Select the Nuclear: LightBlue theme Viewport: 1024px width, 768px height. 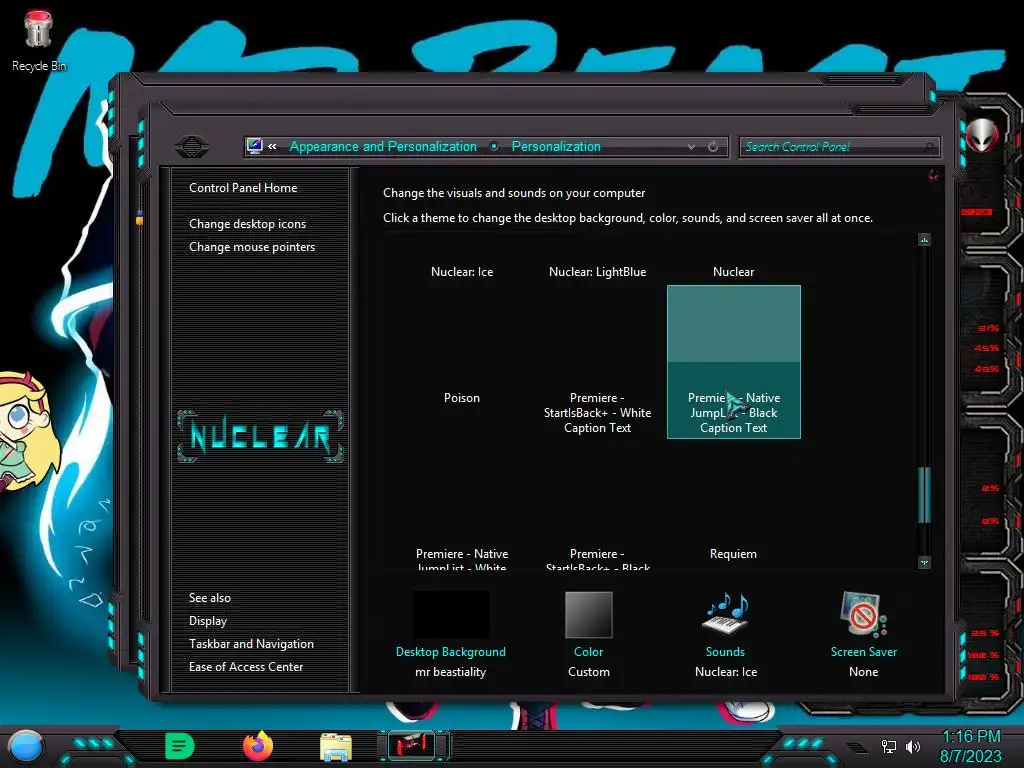[x=598, y=272]
